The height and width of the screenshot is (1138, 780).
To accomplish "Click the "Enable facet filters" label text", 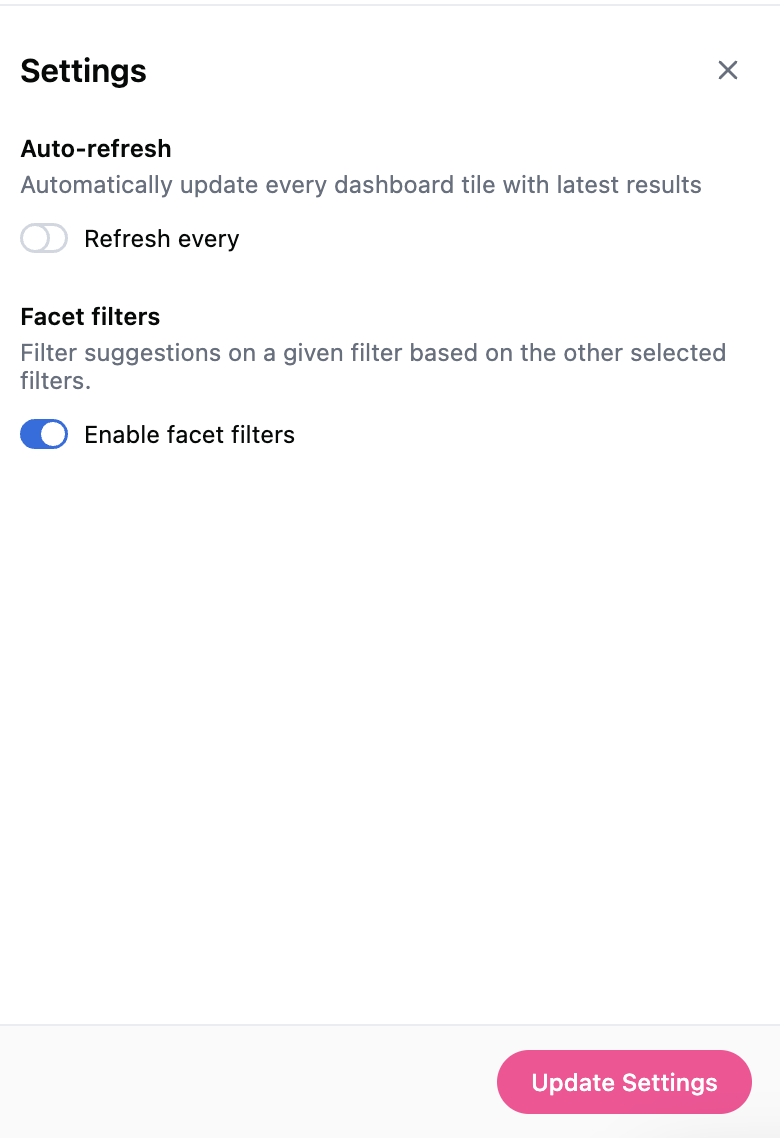I will (189, 435).
